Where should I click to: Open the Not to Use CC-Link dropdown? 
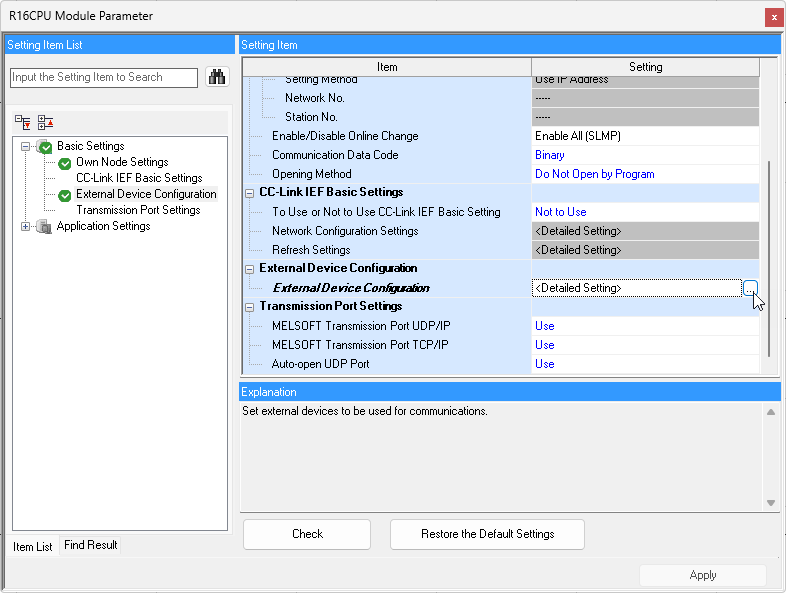tap(645, 212)
